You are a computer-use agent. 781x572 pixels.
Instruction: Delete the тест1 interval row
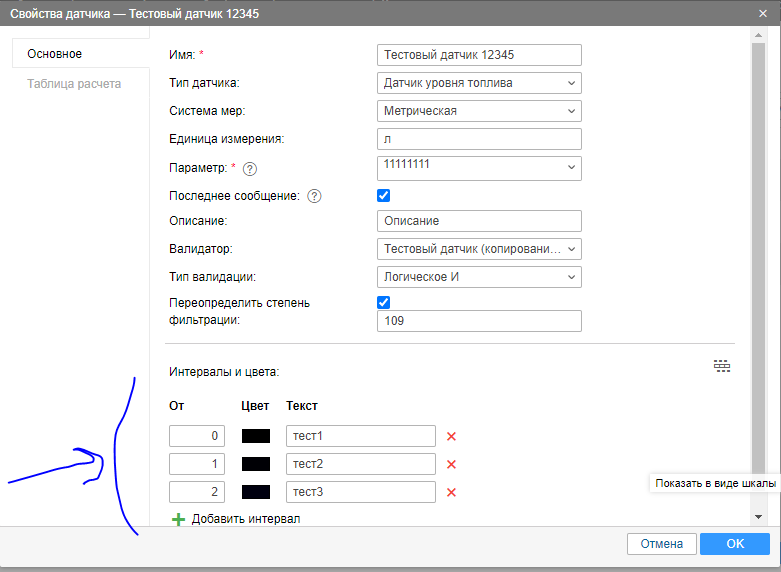point(451,436)
